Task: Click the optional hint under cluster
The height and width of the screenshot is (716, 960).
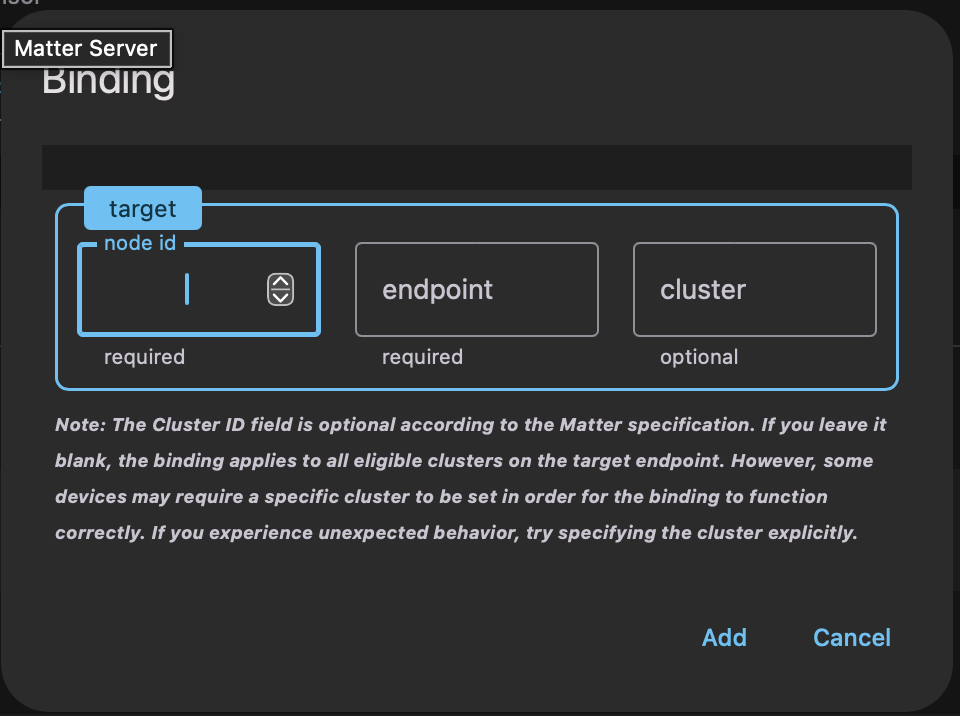Action: click(699, 357)
